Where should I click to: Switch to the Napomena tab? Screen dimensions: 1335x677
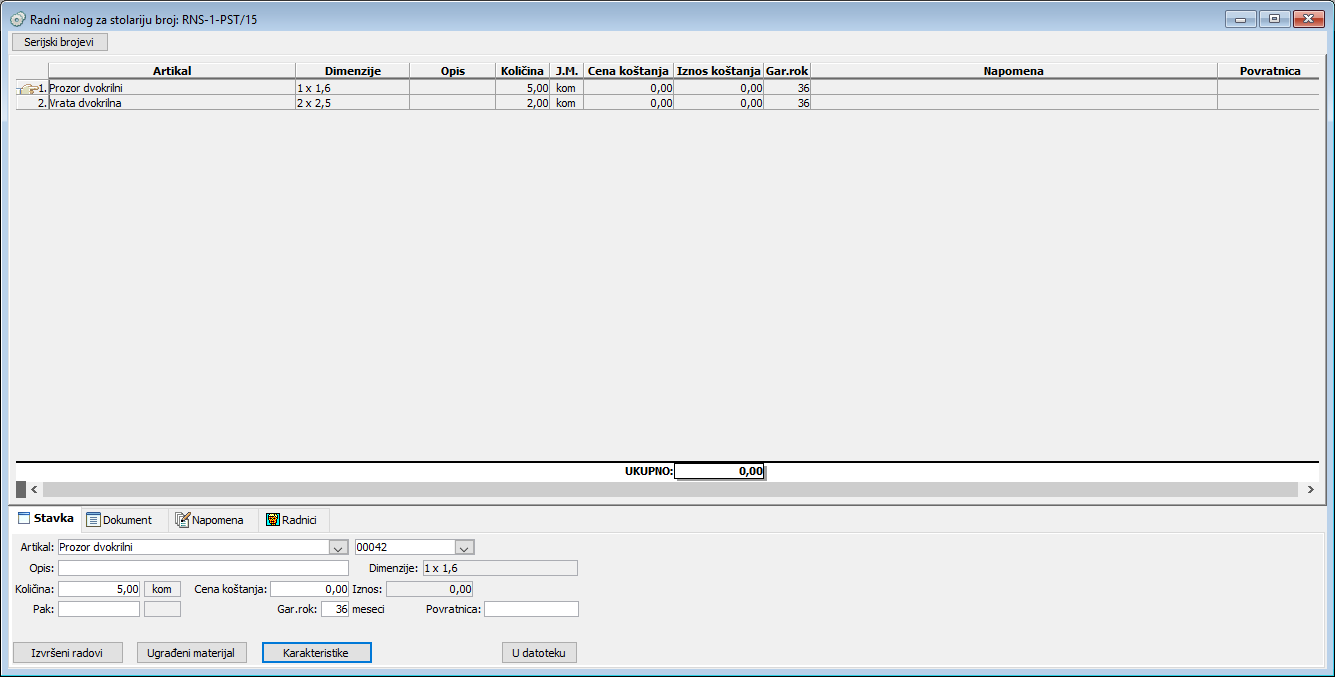(209, 520)
